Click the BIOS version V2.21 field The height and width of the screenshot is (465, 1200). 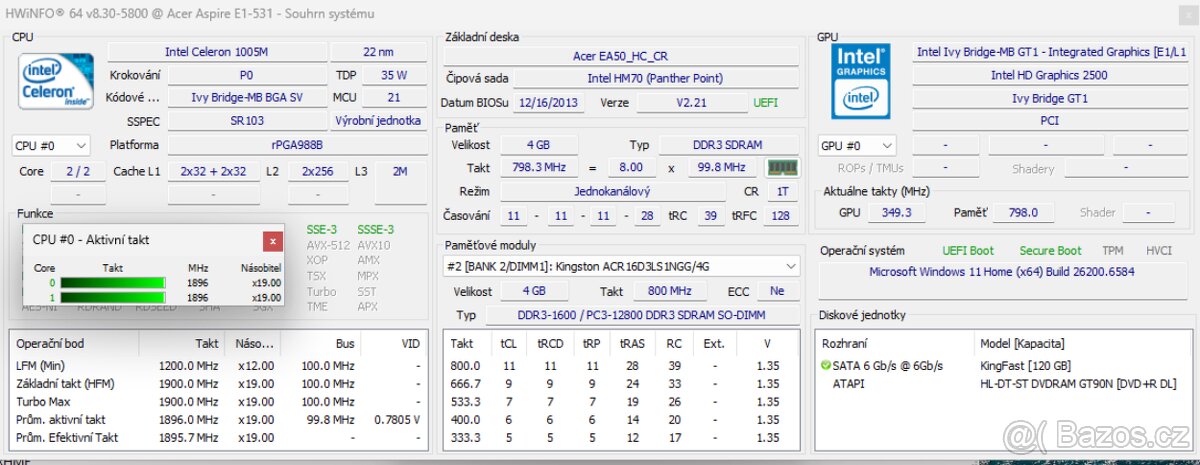[x=690, y=103]
